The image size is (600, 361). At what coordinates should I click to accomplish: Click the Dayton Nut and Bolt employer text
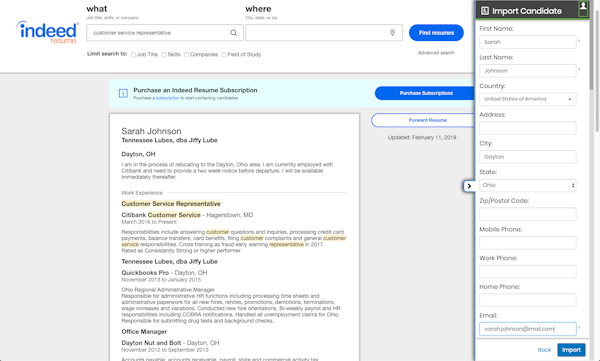pos(151,343)
